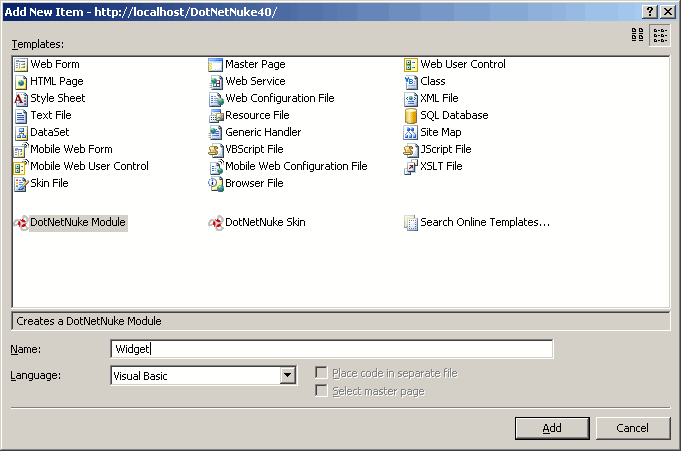Viewport: 681px width, 451px height.
Task: Click the 'Web Configuration File' label text
Action: 280,98
